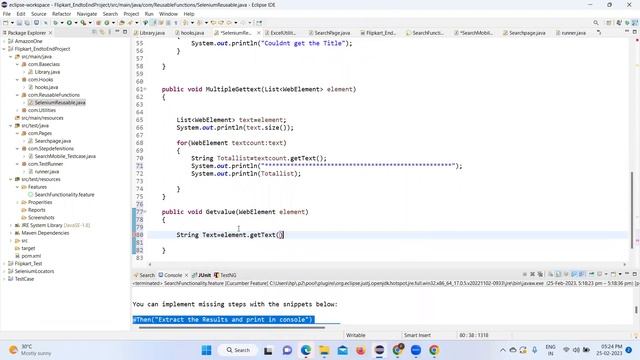Open Microsoft Edge from taskbar

pos(306,350)
